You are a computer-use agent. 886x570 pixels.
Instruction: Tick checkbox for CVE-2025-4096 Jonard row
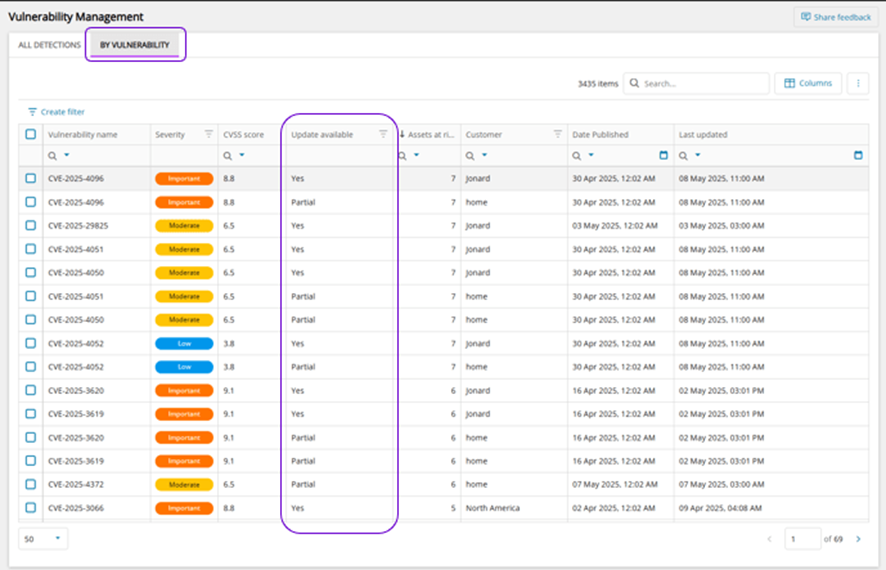(31, 178)
